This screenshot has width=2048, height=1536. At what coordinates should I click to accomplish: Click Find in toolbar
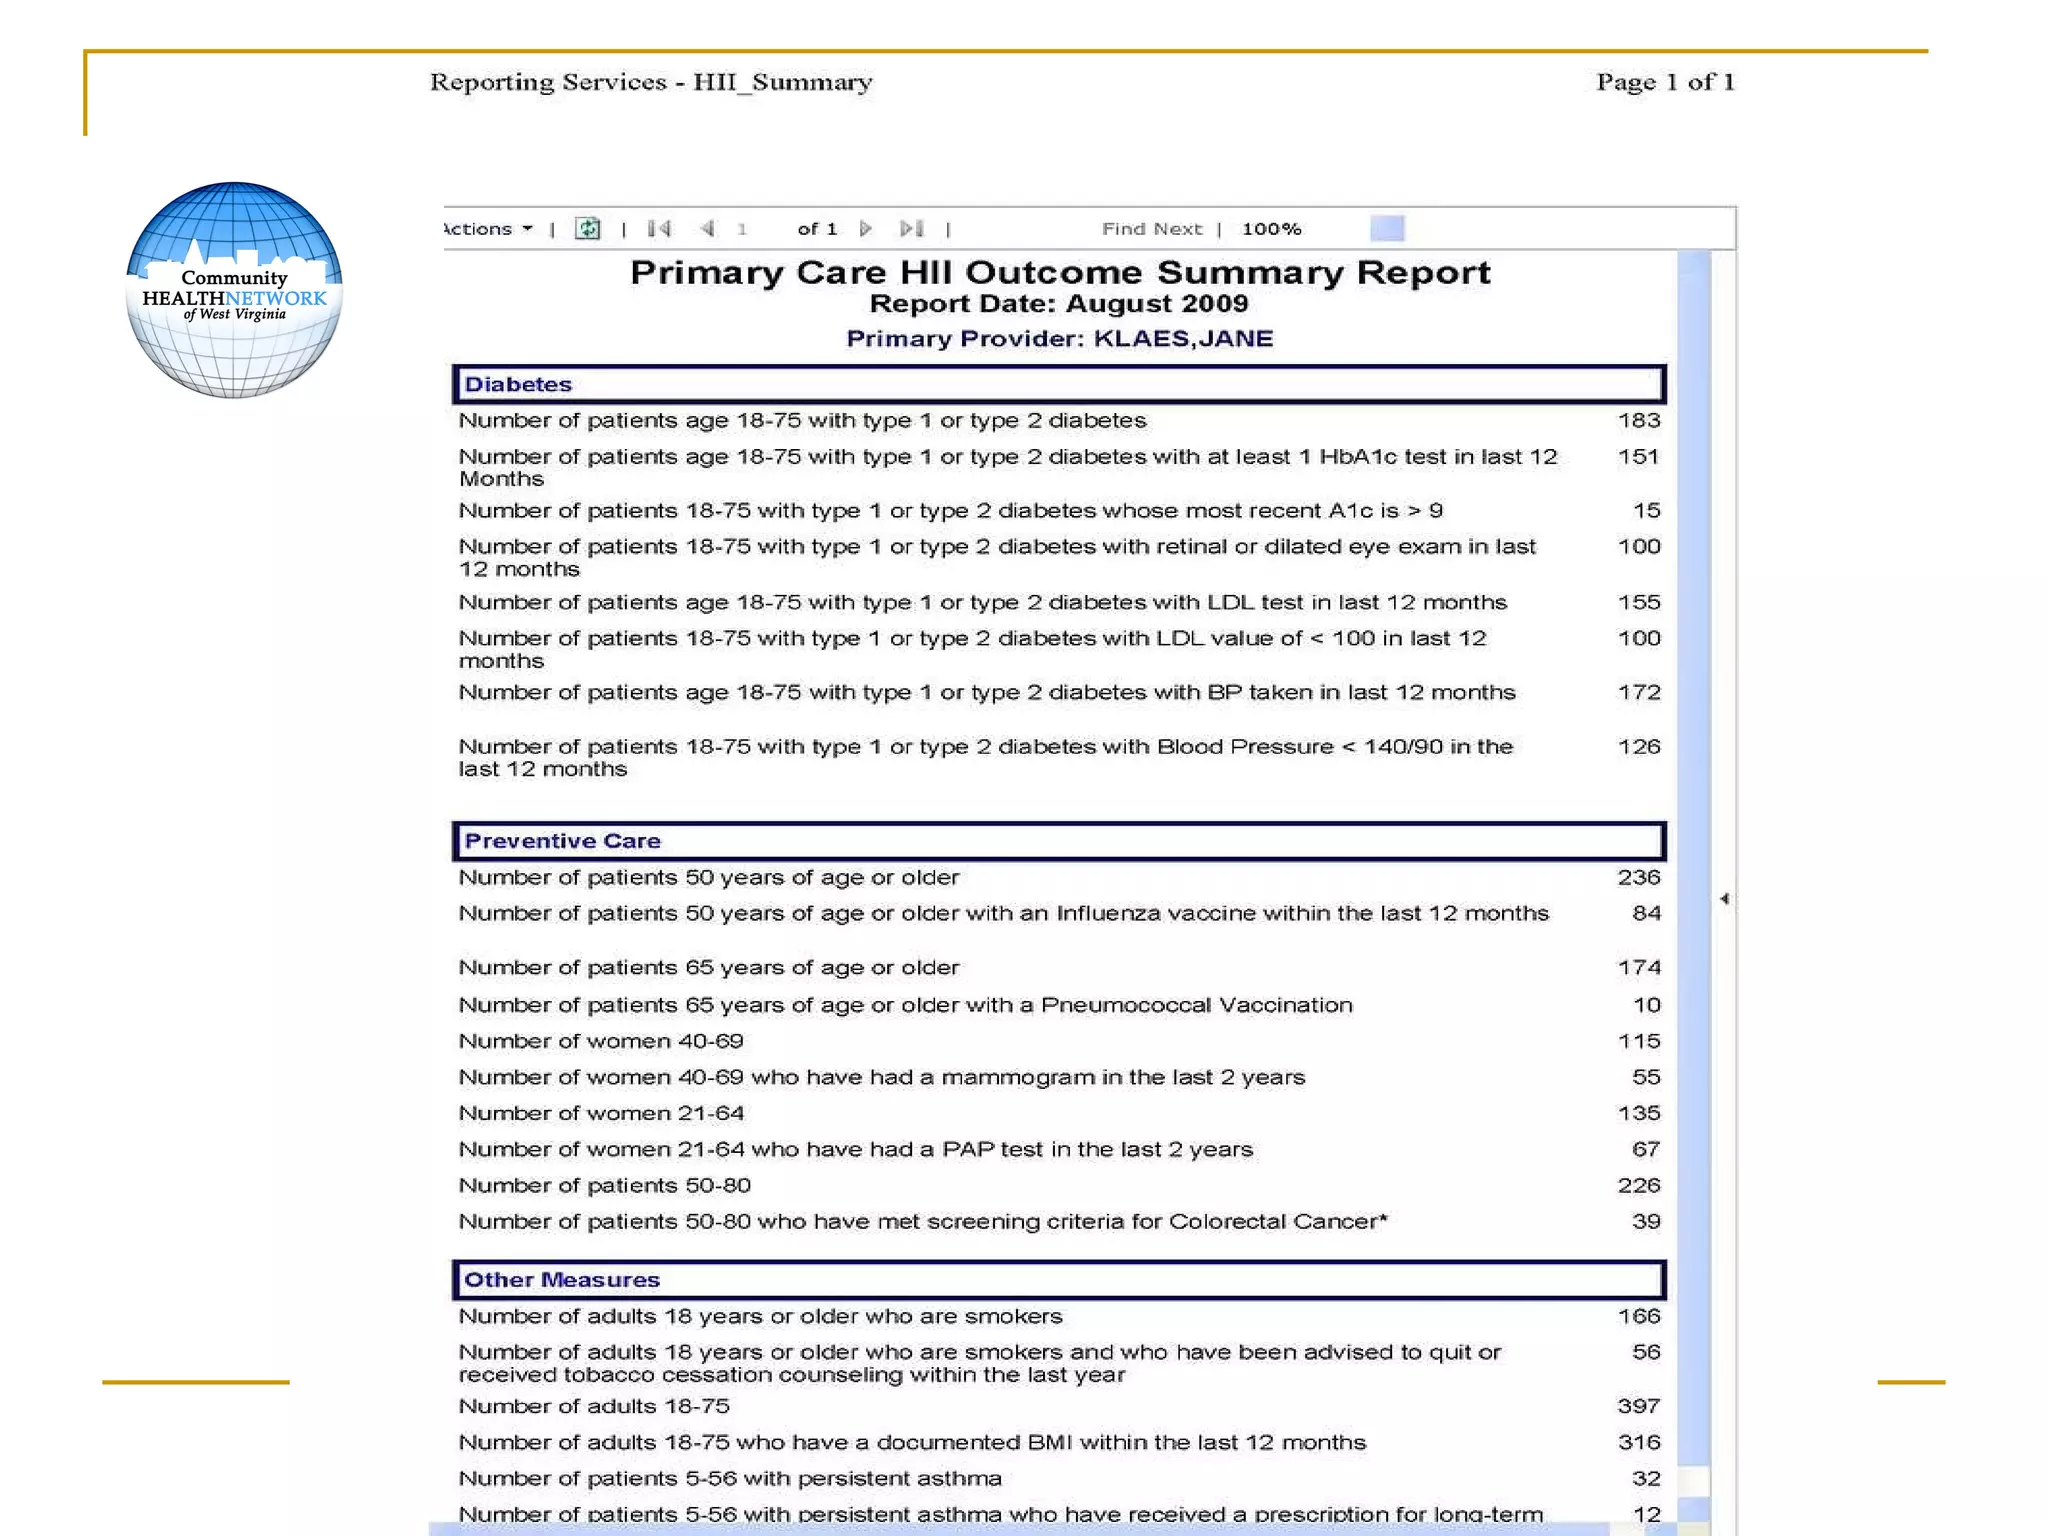1123,229
